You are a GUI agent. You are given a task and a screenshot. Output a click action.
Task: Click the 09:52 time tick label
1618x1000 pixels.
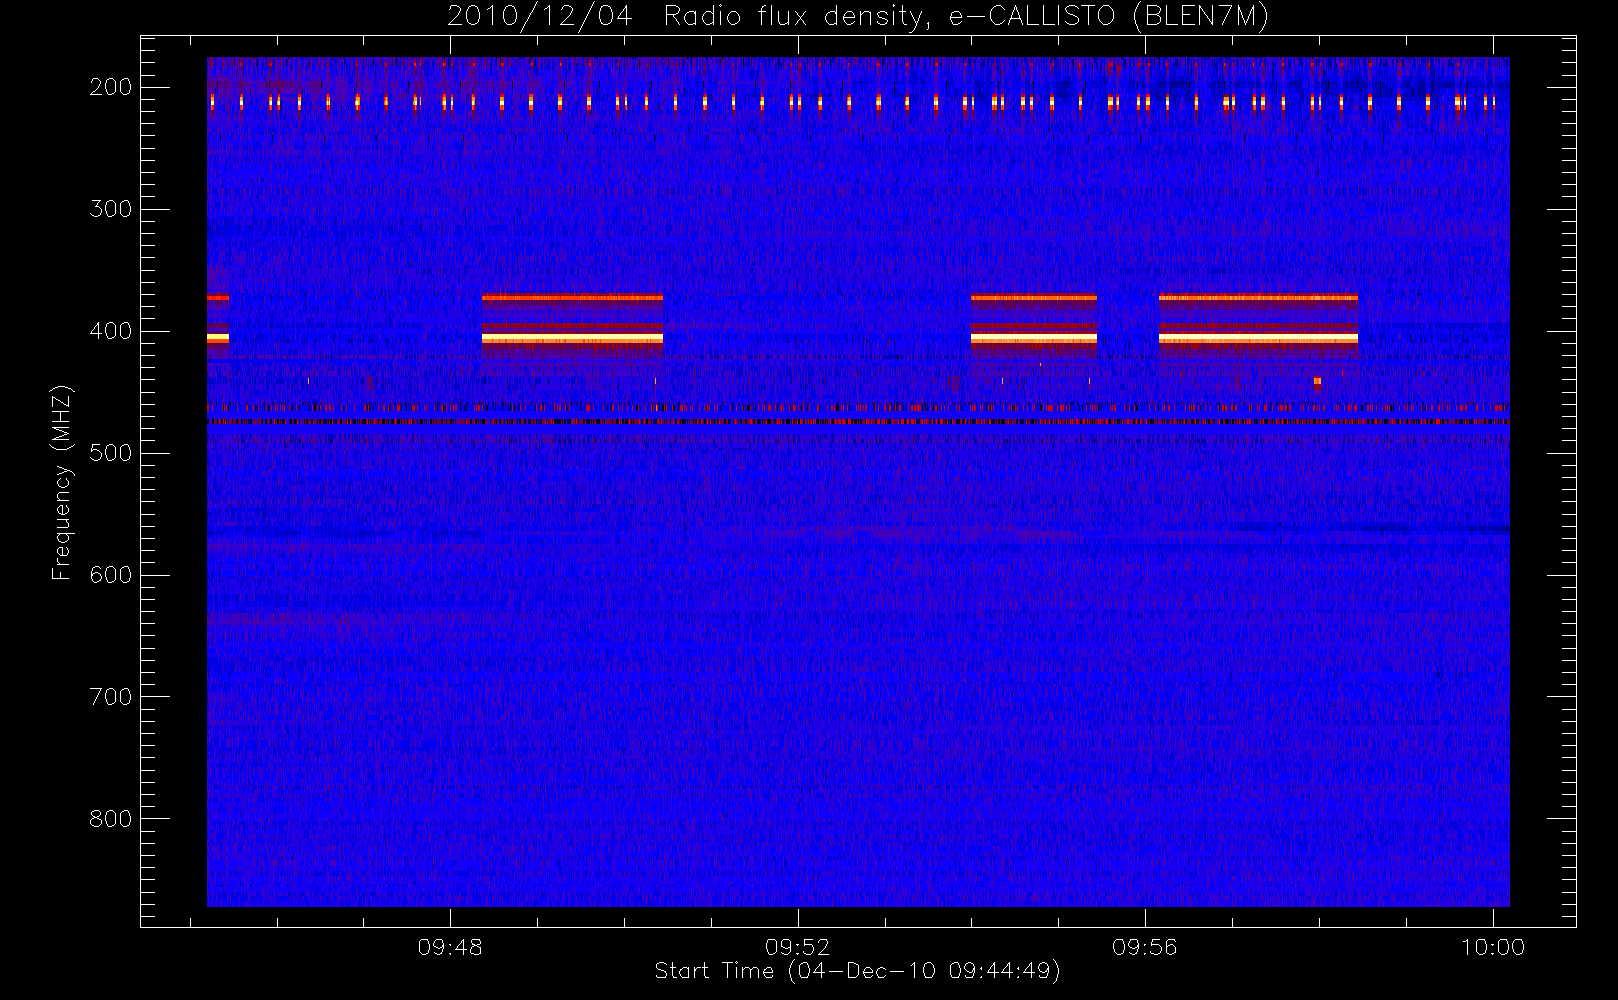point(797,947)
